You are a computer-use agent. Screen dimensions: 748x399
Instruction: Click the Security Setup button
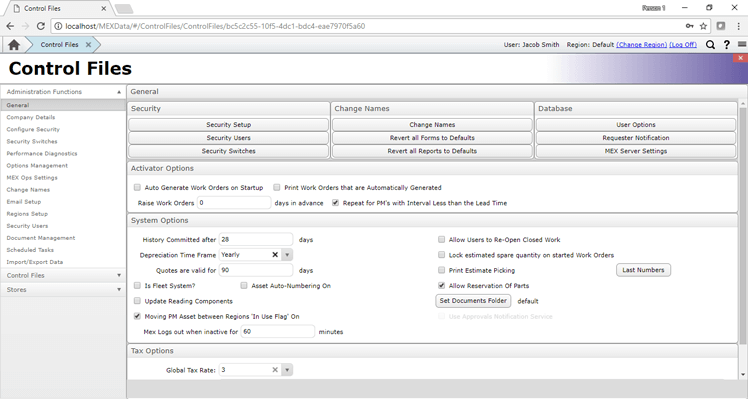pos(229,125)
